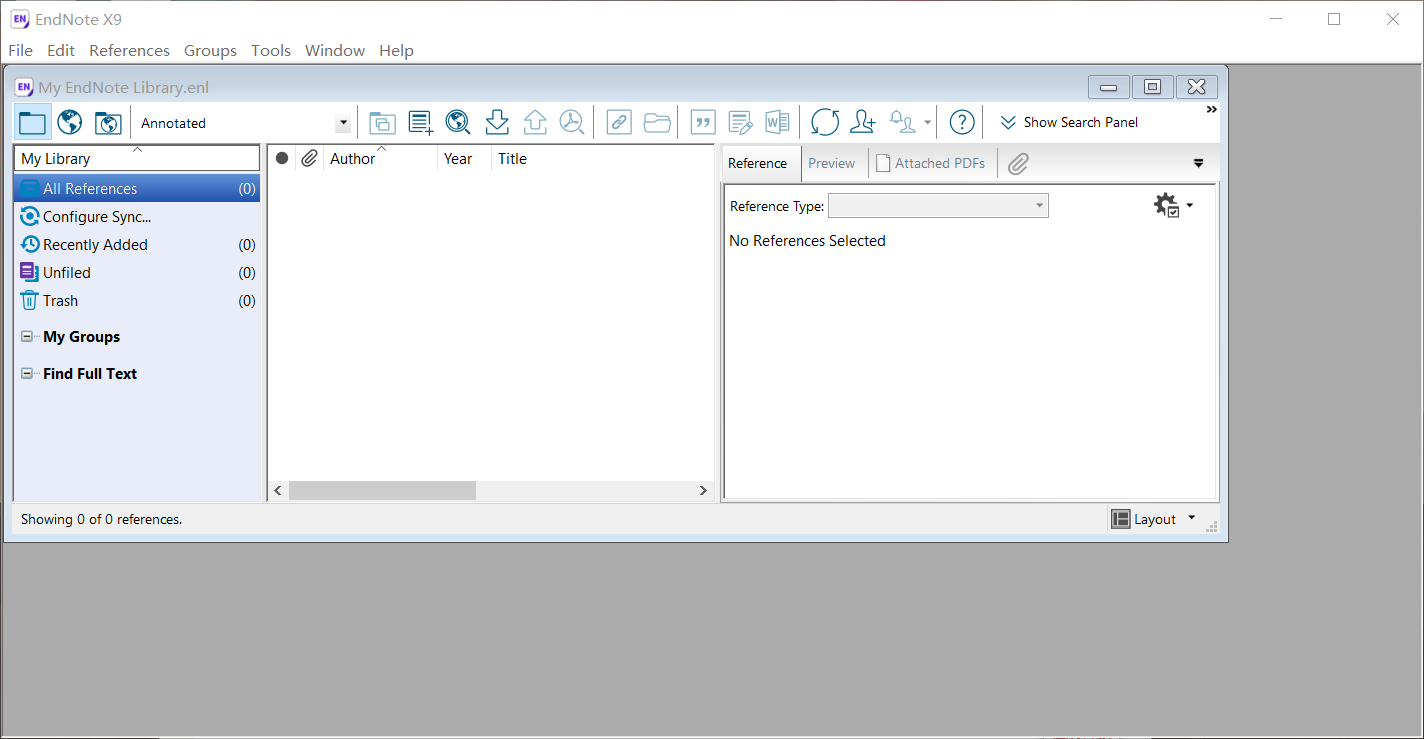Click Open Link chain toolbar icon
1424x739 pixels.
(x=619, y=122)
